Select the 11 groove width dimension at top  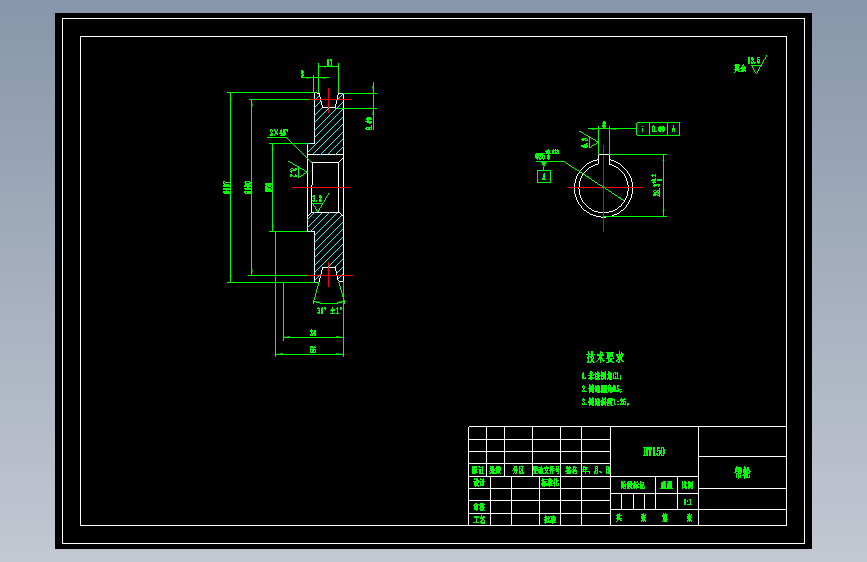329,63
